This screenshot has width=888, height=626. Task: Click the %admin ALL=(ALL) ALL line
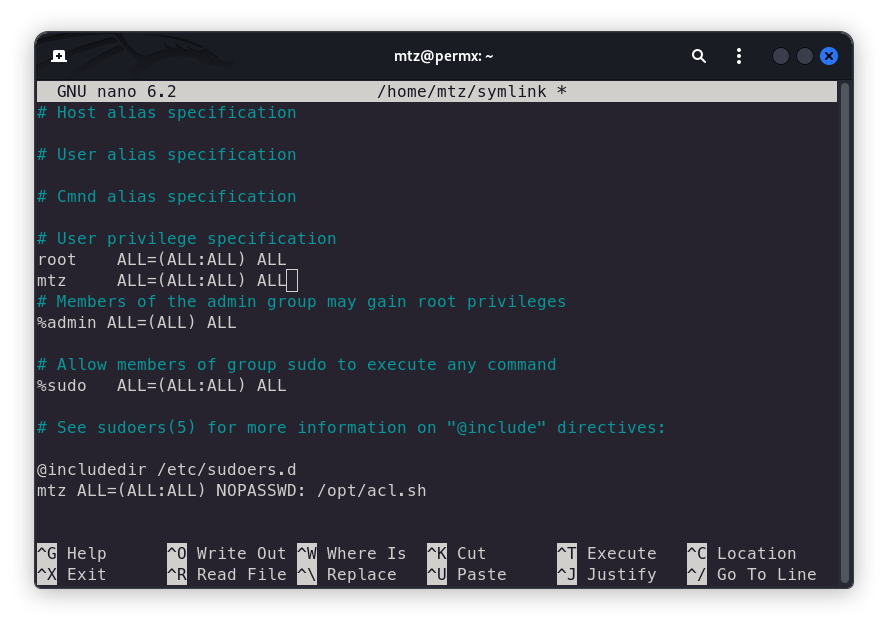click(x=136, y=322)
